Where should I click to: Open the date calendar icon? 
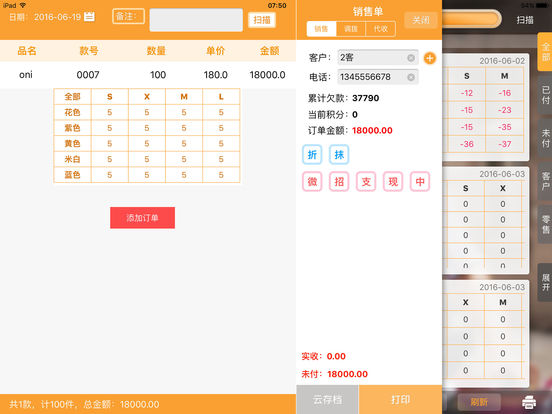click(89, 17)
